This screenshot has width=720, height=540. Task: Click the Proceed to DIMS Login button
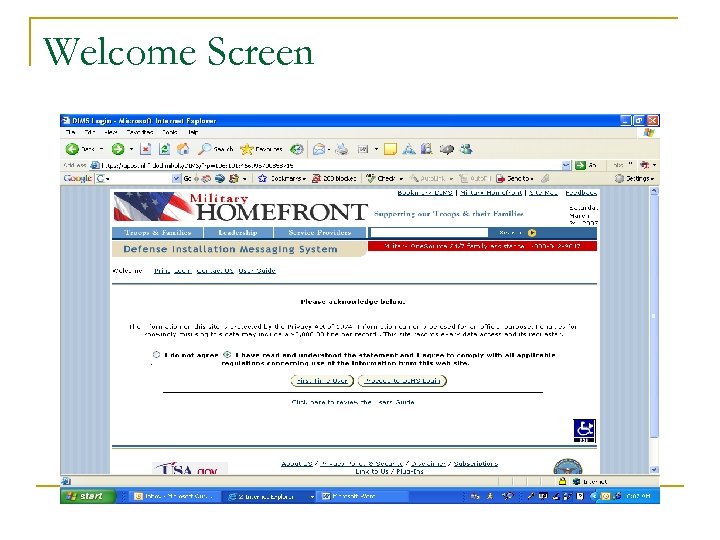pyautogui.click(x=402, y=381)
